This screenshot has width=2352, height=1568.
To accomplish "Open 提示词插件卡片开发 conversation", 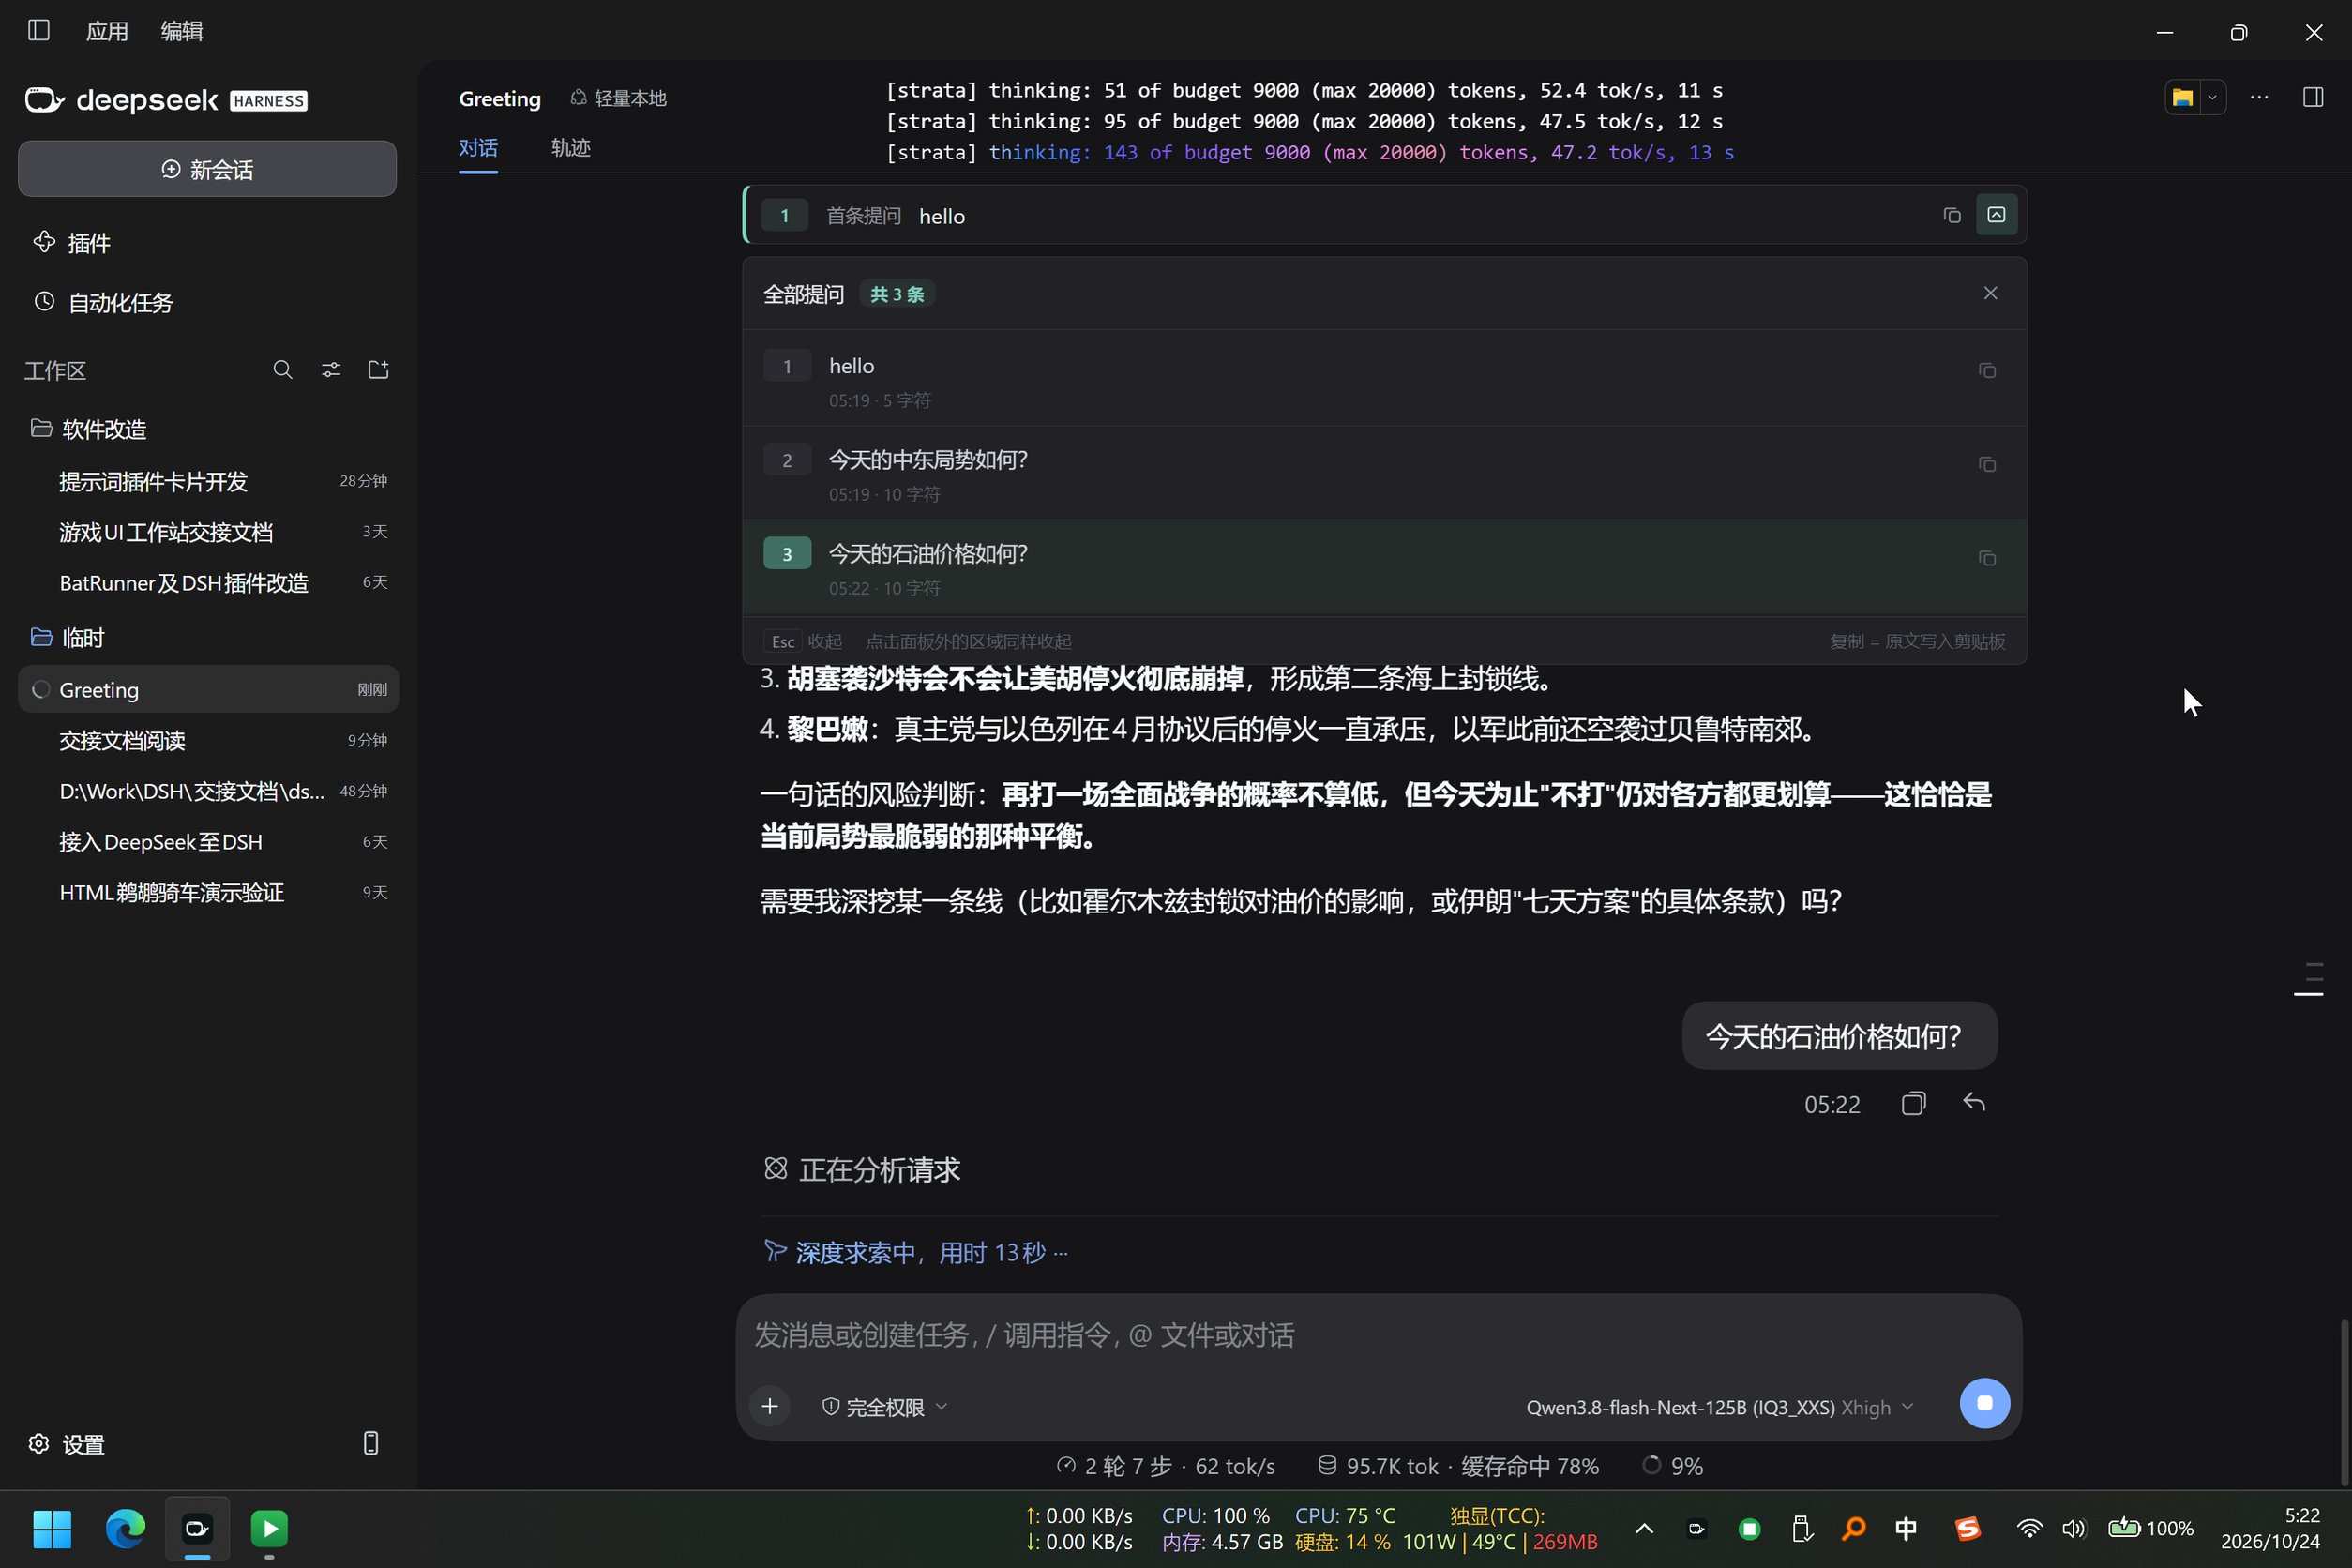I will (x=208, y=481).
